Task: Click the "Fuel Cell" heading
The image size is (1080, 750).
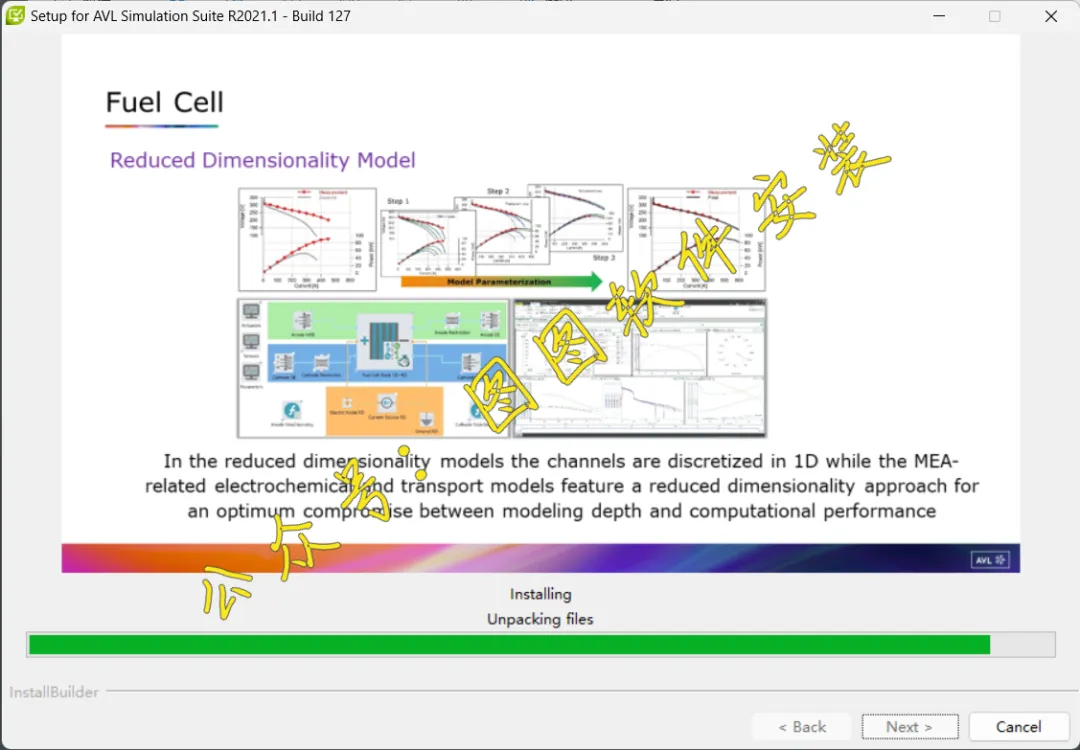Action: click(165, 102)
